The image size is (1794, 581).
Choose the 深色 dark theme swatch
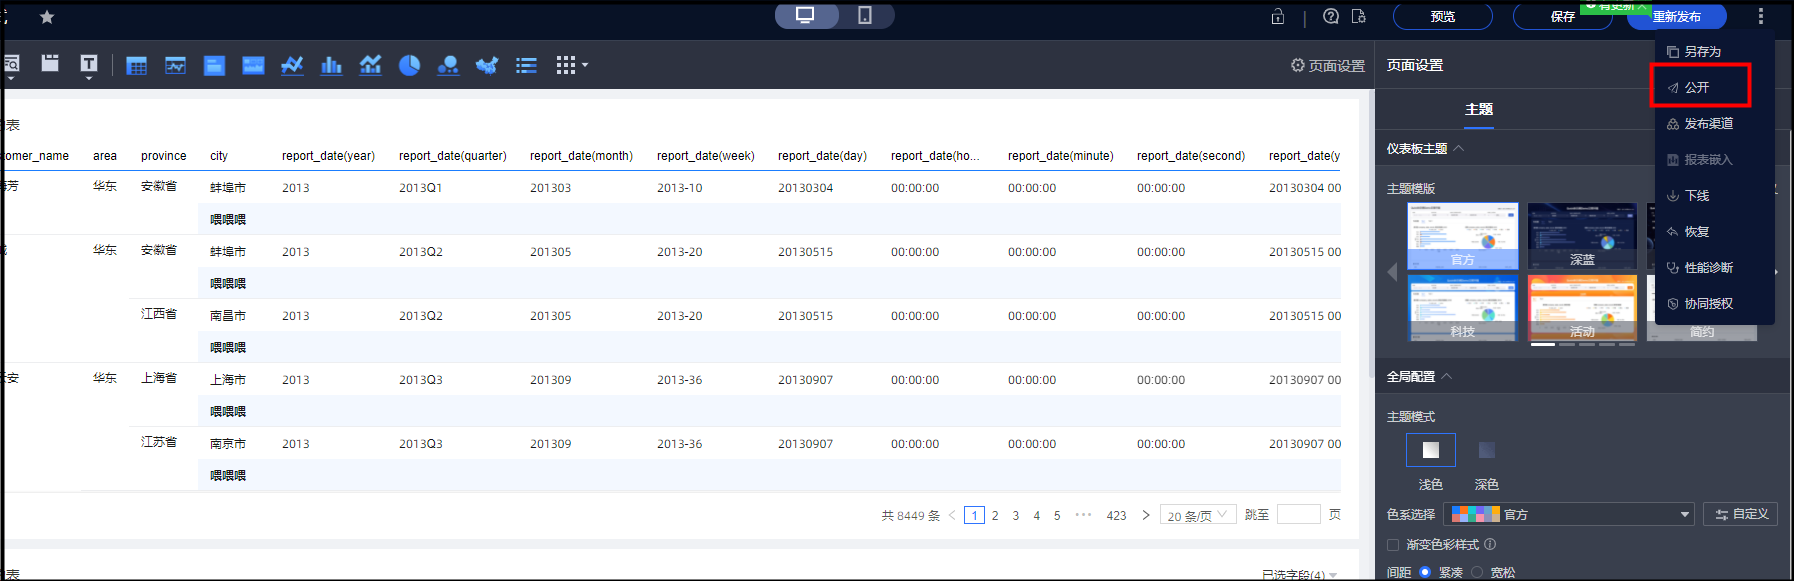coord(1486,450)
